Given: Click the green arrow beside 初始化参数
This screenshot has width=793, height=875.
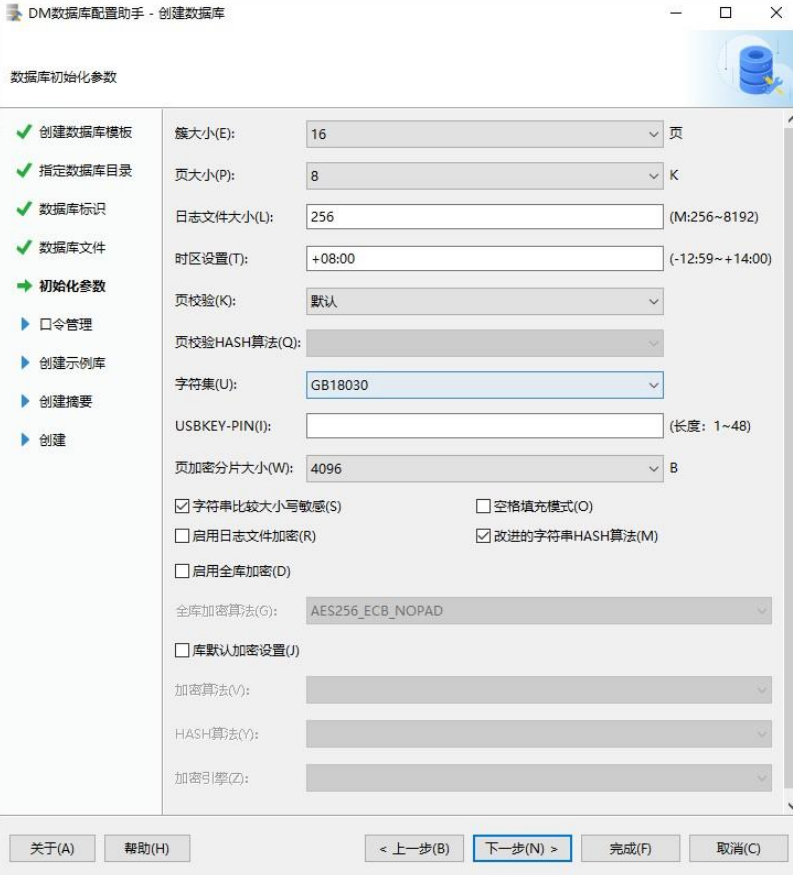Looking at the screenshot, I should [x=24, y=286].
